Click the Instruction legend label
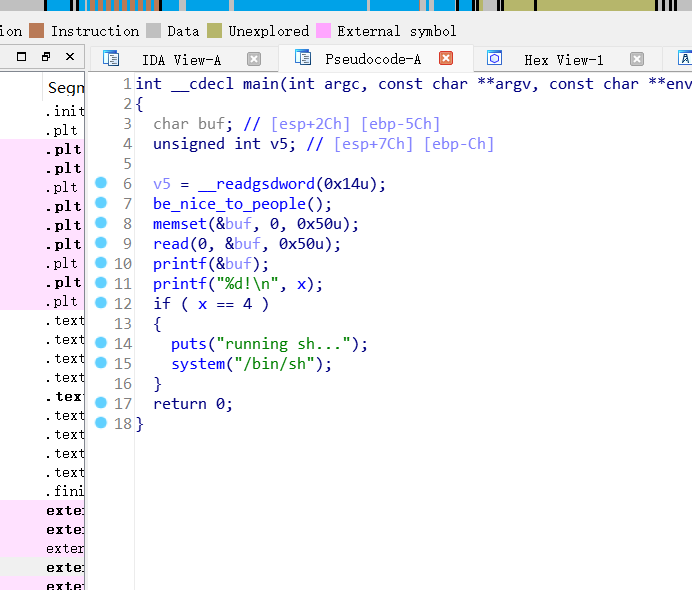 pos(95,31)
